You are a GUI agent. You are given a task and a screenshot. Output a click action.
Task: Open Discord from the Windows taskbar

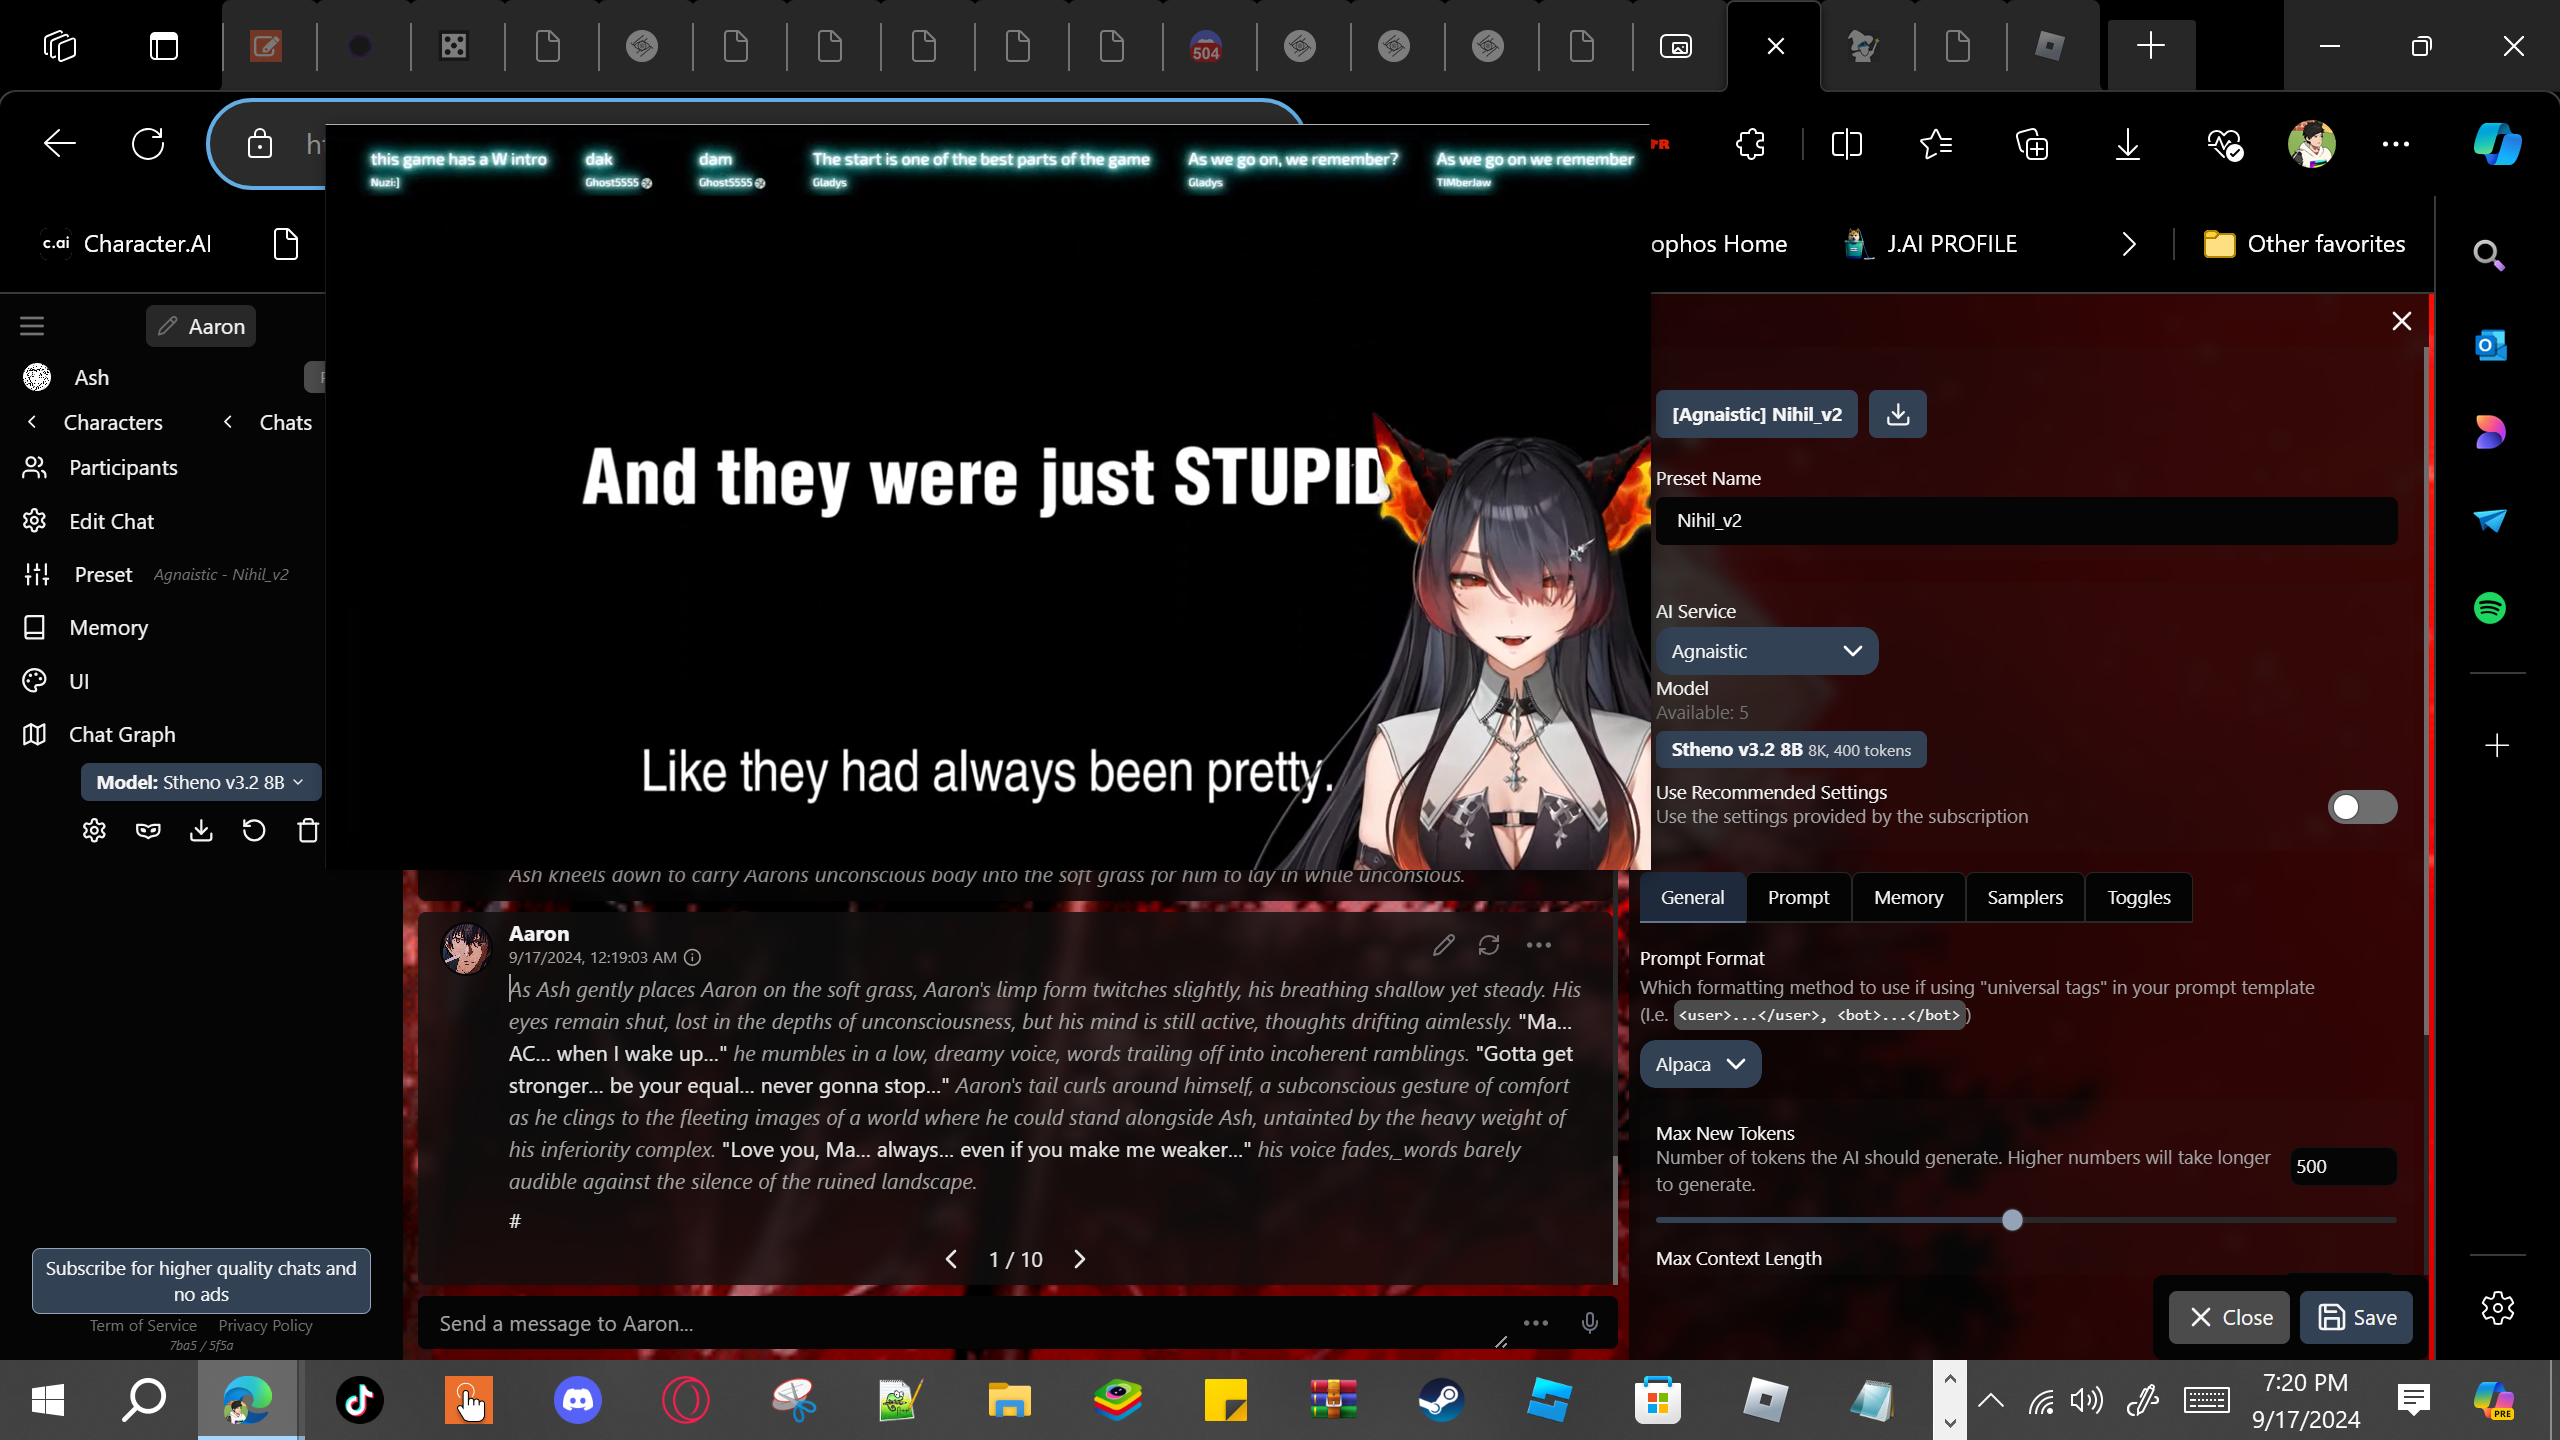pos(577,1399)
